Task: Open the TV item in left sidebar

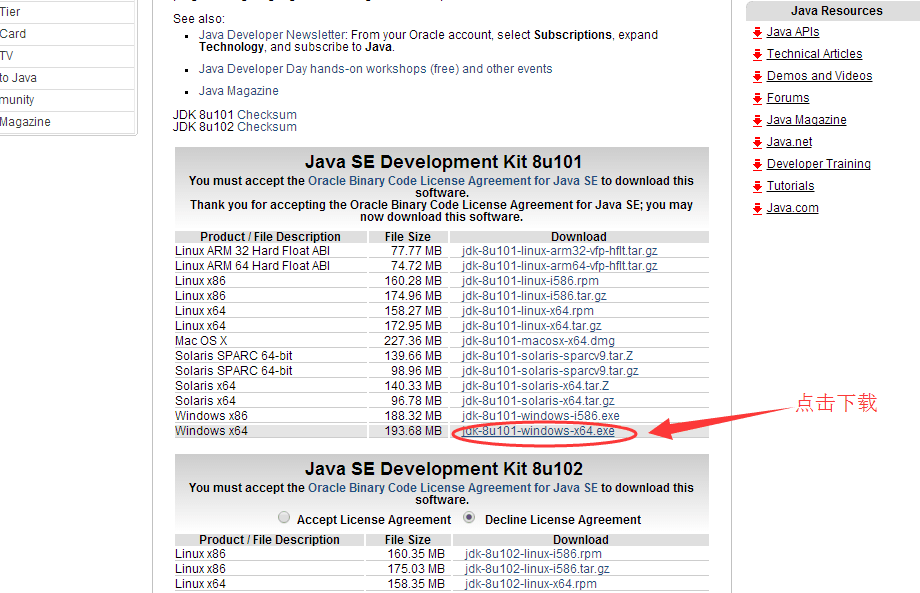Action: [x=7, y=55]
